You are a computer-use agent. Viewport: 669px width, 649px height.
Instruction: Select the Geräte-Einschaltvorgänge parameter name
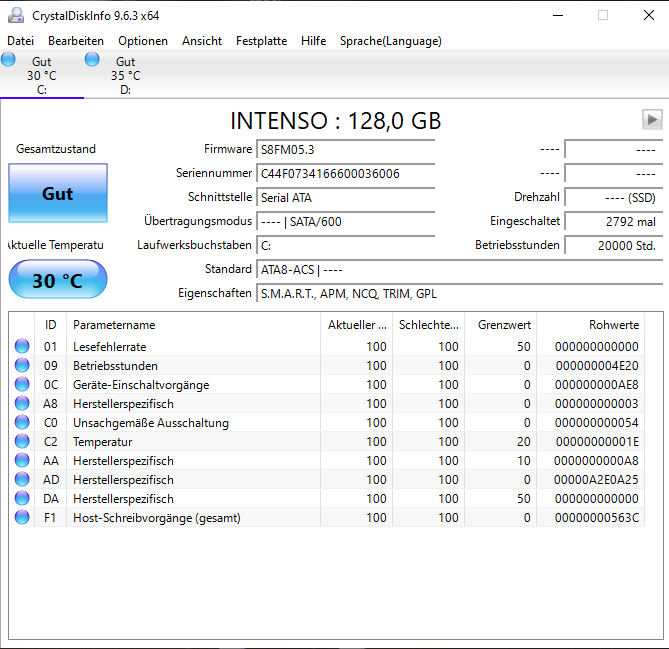pyautogui.click(x=141, y=385)
